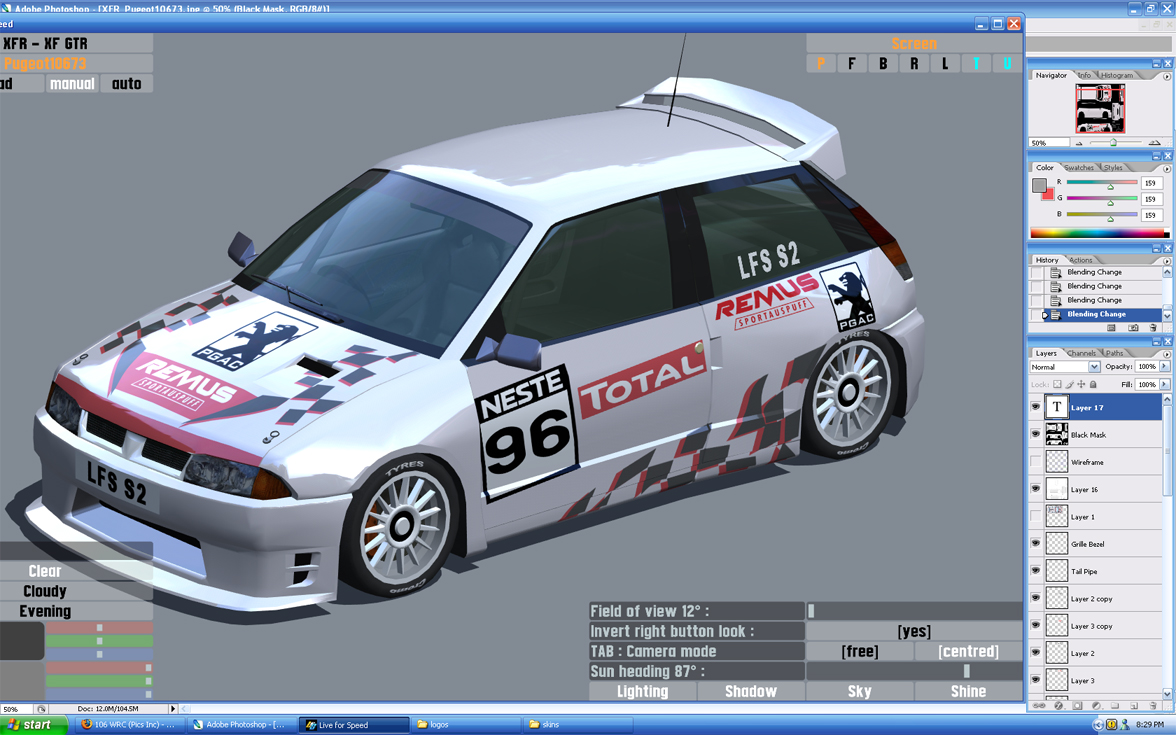This screenshot has height=735, width=1176.
Task: Switch to Firefox 106 WRC taskbar item
Action: coord(130,724)
